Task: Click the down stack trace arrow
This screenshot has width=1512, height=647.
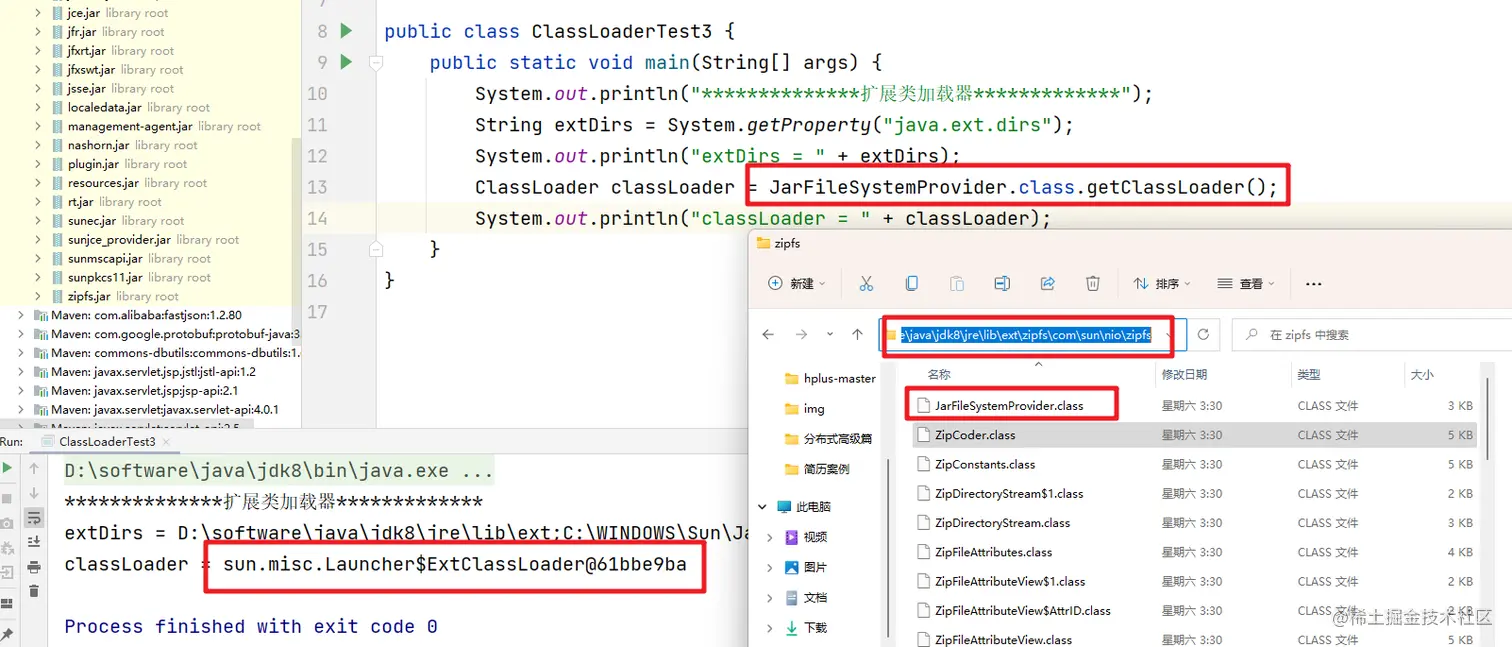Action: (x=34, y=493)
